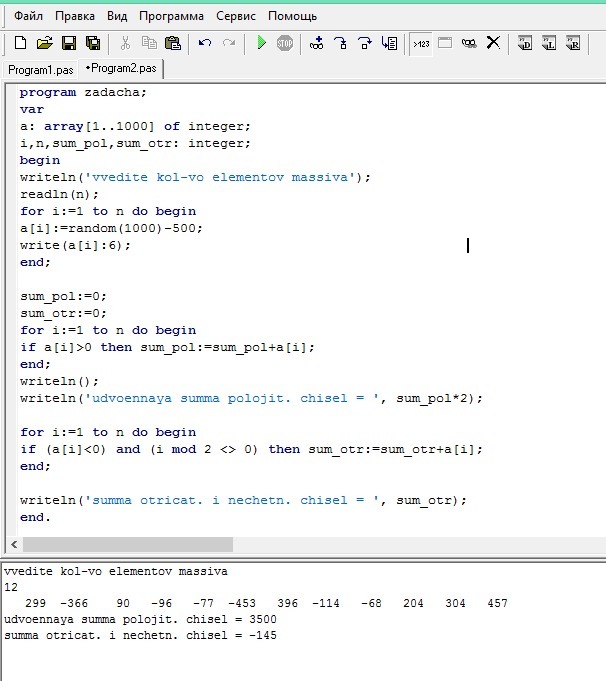Click the output result '-145'
Viewport: 606px width, 681px height.
click(263, 635)
